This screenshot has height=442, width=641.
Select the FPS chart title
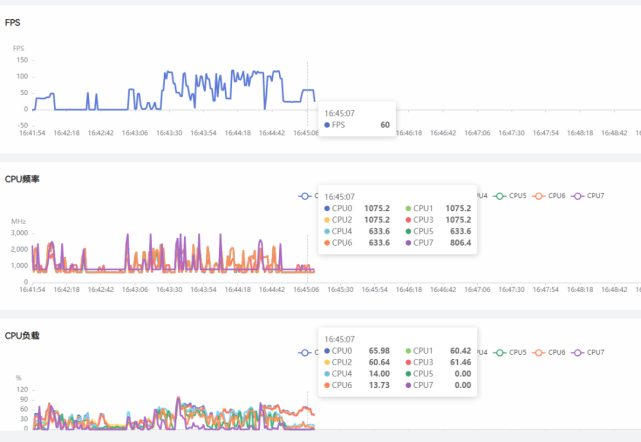(x=12, y=21)
